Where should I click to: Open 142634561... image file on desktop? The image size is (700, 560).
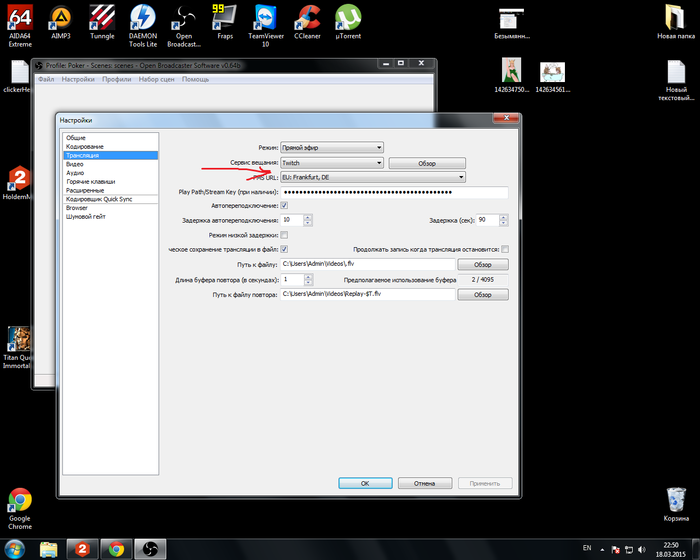[553, 77]
